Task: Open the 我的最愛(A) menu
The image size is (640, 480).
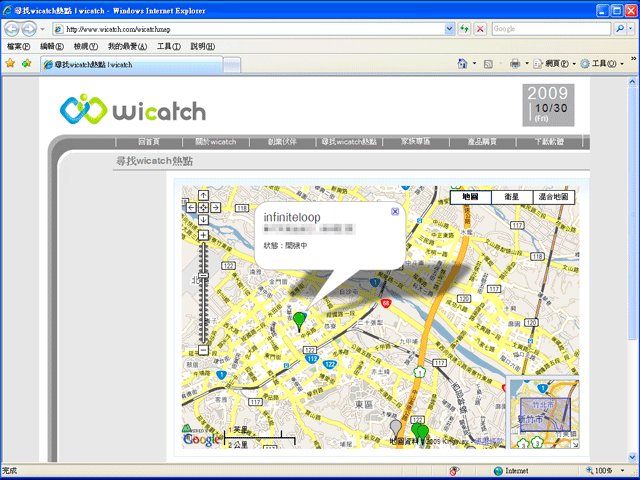Action: (x=127, y=47)
